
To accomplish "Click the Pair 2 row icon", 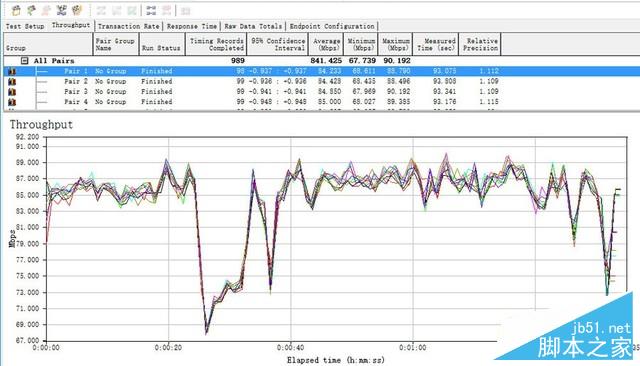I will pos(12,82).
